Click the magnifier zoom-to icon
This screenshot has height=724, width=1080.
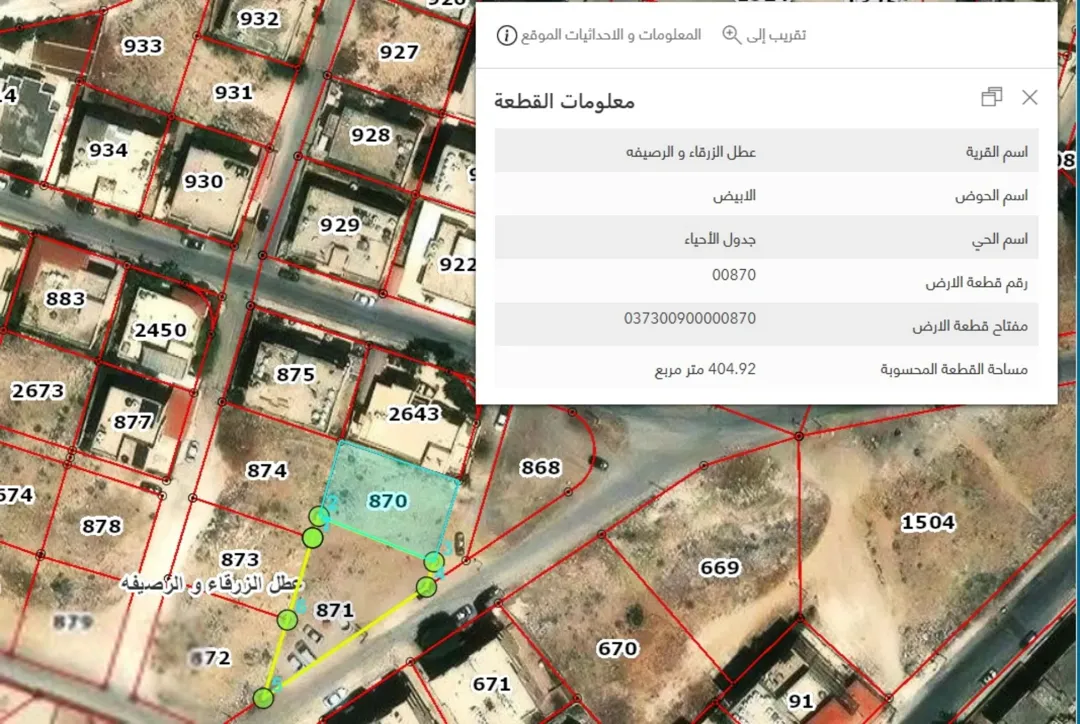tap(731, 34)
